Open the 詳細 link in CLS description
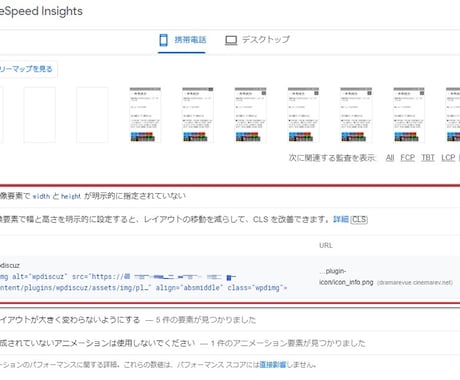 341,219
